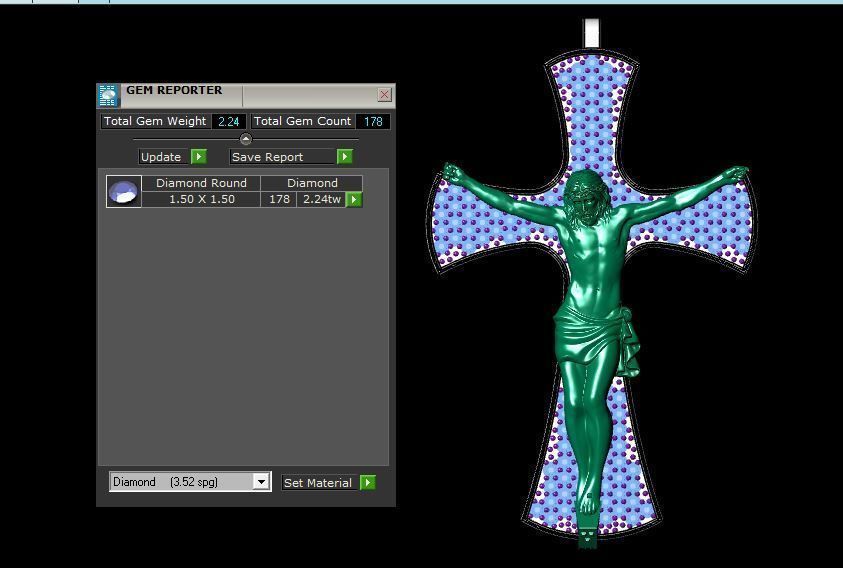Click the pendant bail atop the cross
The height and width of the screenshot is (568, 843).
point(591,33)
